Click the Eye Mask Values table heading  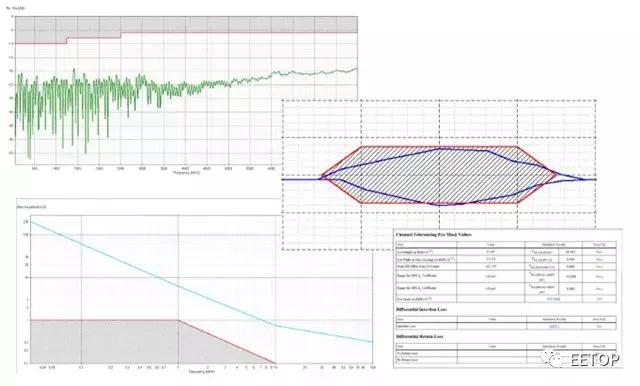coord(434,235)
